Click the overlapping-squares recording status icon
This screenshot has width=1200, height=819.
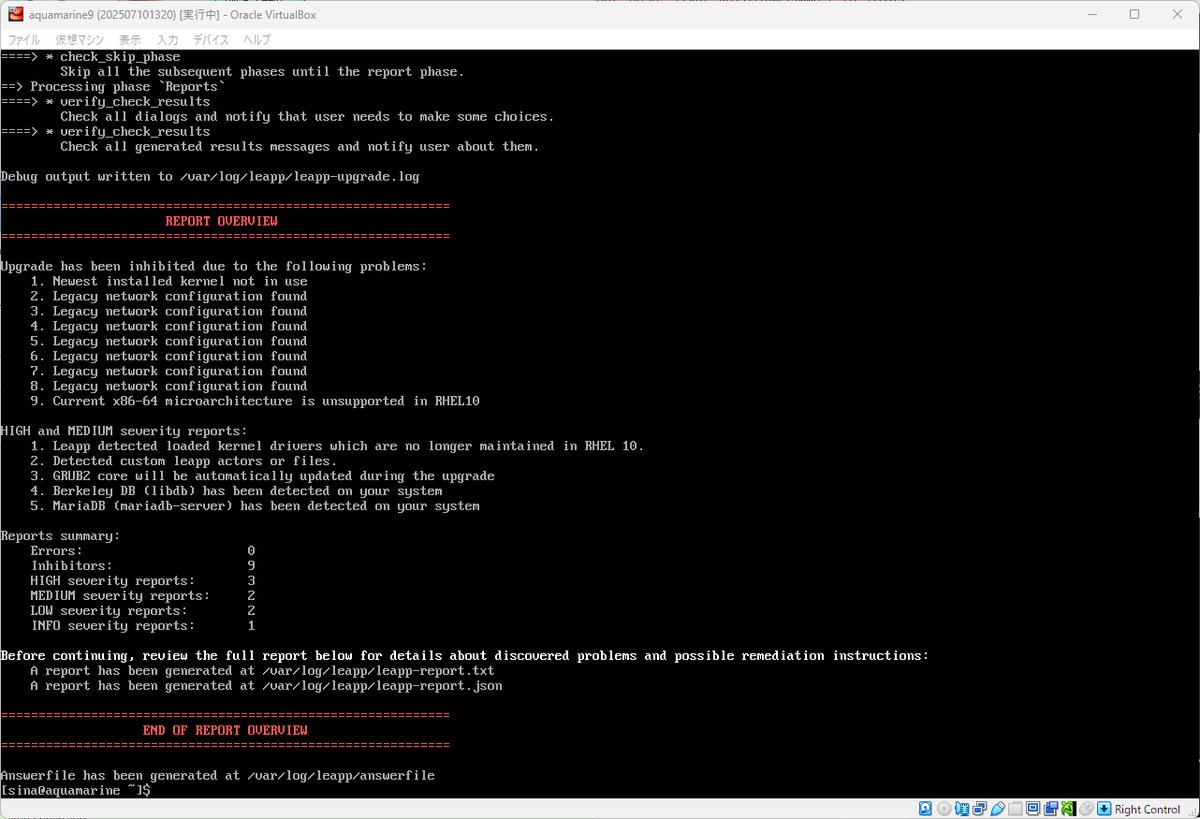click(x=1051, y=809)
